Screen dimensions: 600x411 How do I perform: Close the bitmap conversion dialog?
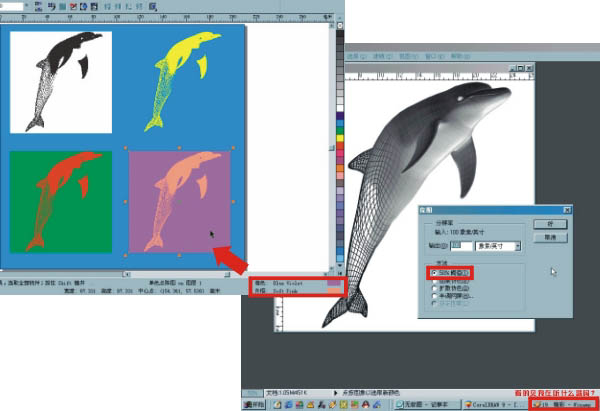[567, 210]
